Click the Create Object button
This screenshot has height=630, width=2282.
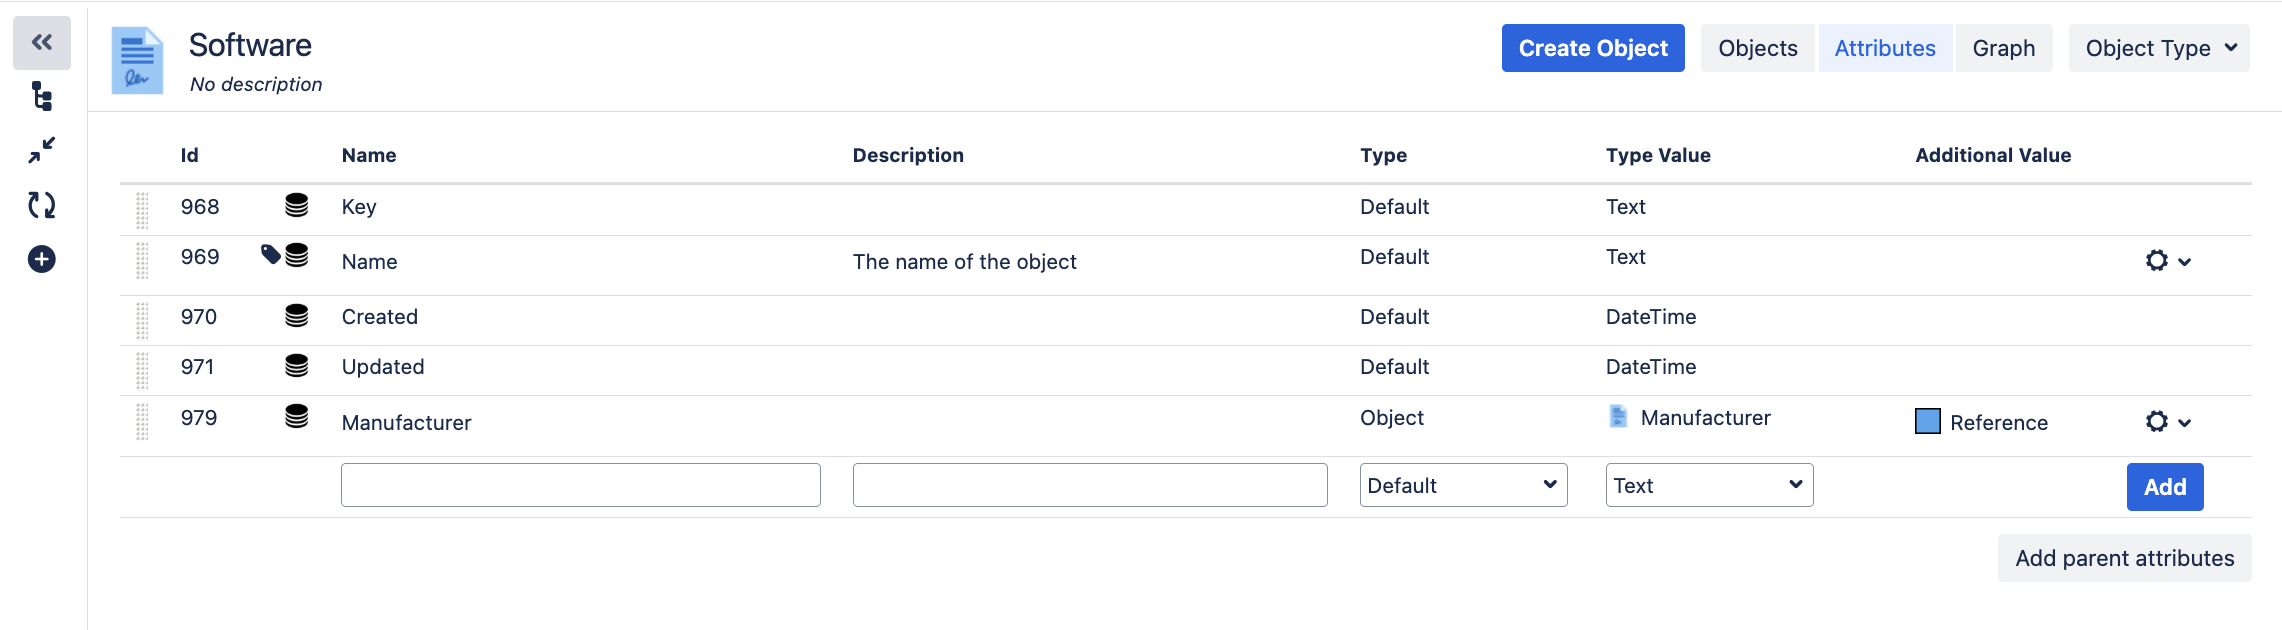[x=1592, y=47]
